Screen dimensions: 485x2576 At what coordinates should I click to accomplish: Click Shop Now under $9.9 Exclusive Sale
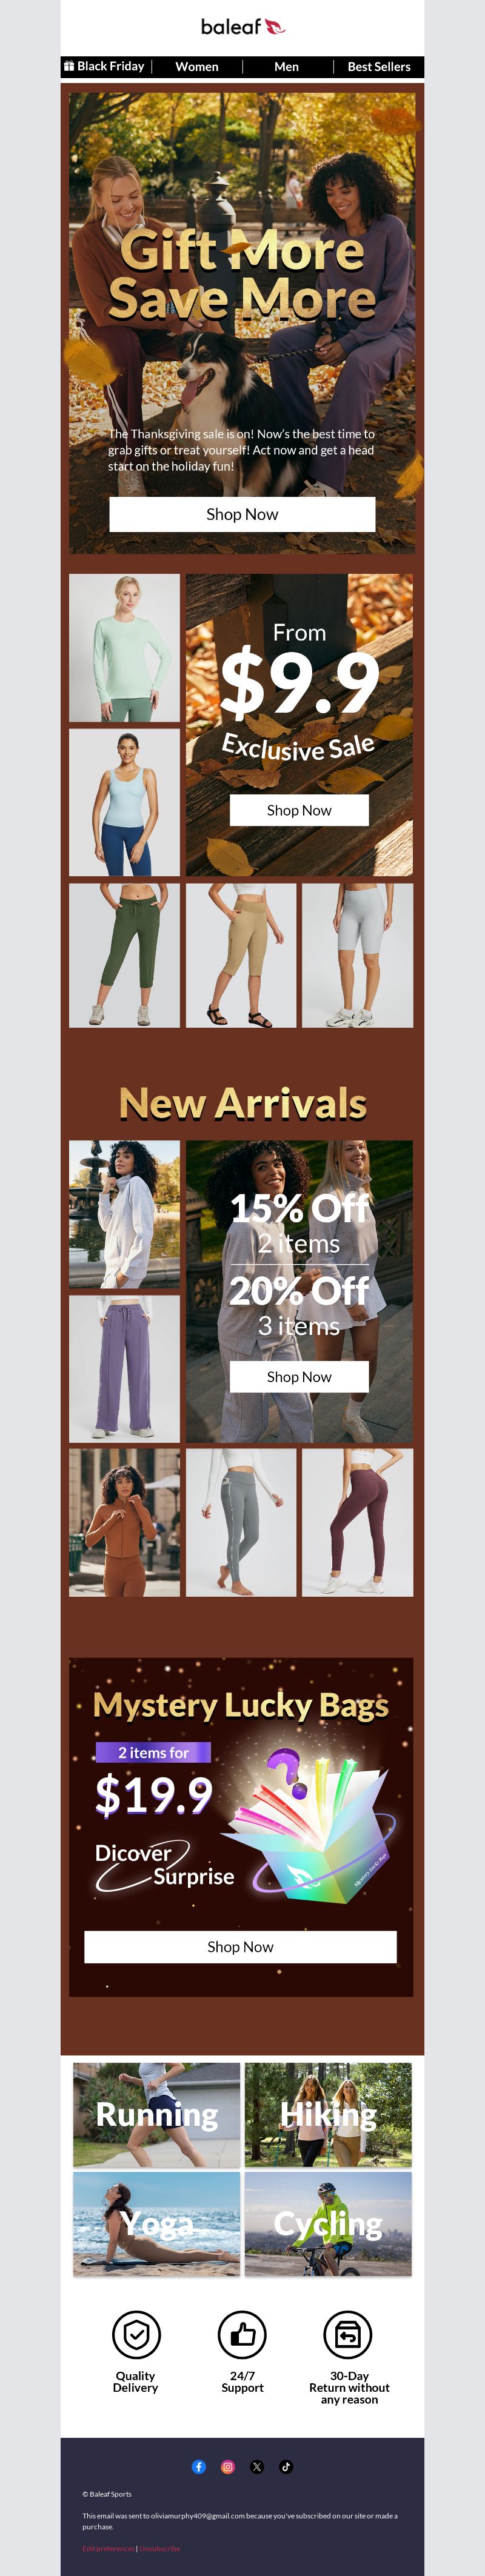[x=299, y=810]
